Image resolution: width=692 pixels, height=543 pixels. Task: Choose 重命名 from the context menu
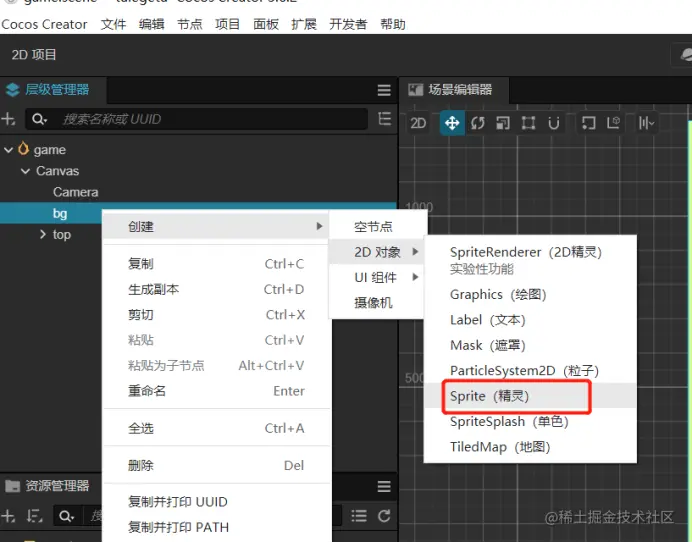coord(216,391)
